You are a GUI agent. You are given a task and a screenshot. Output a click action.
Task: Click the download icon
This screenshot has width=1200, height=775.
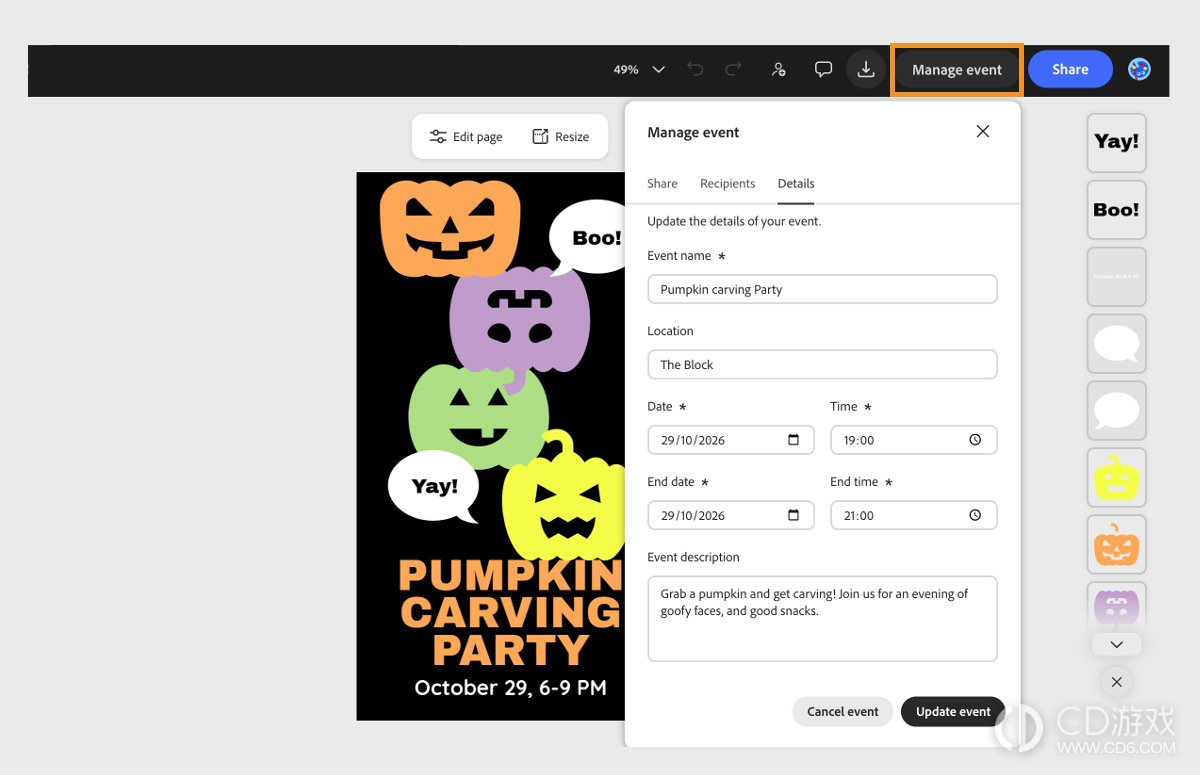pyautogui.click(x=866, y=69)
